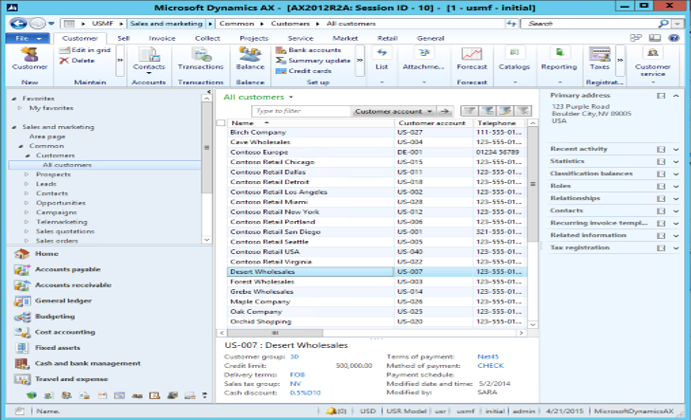Expand the Statistics fact box
Viewport: 691px width, 420px height.
click(x=676, y=160)
